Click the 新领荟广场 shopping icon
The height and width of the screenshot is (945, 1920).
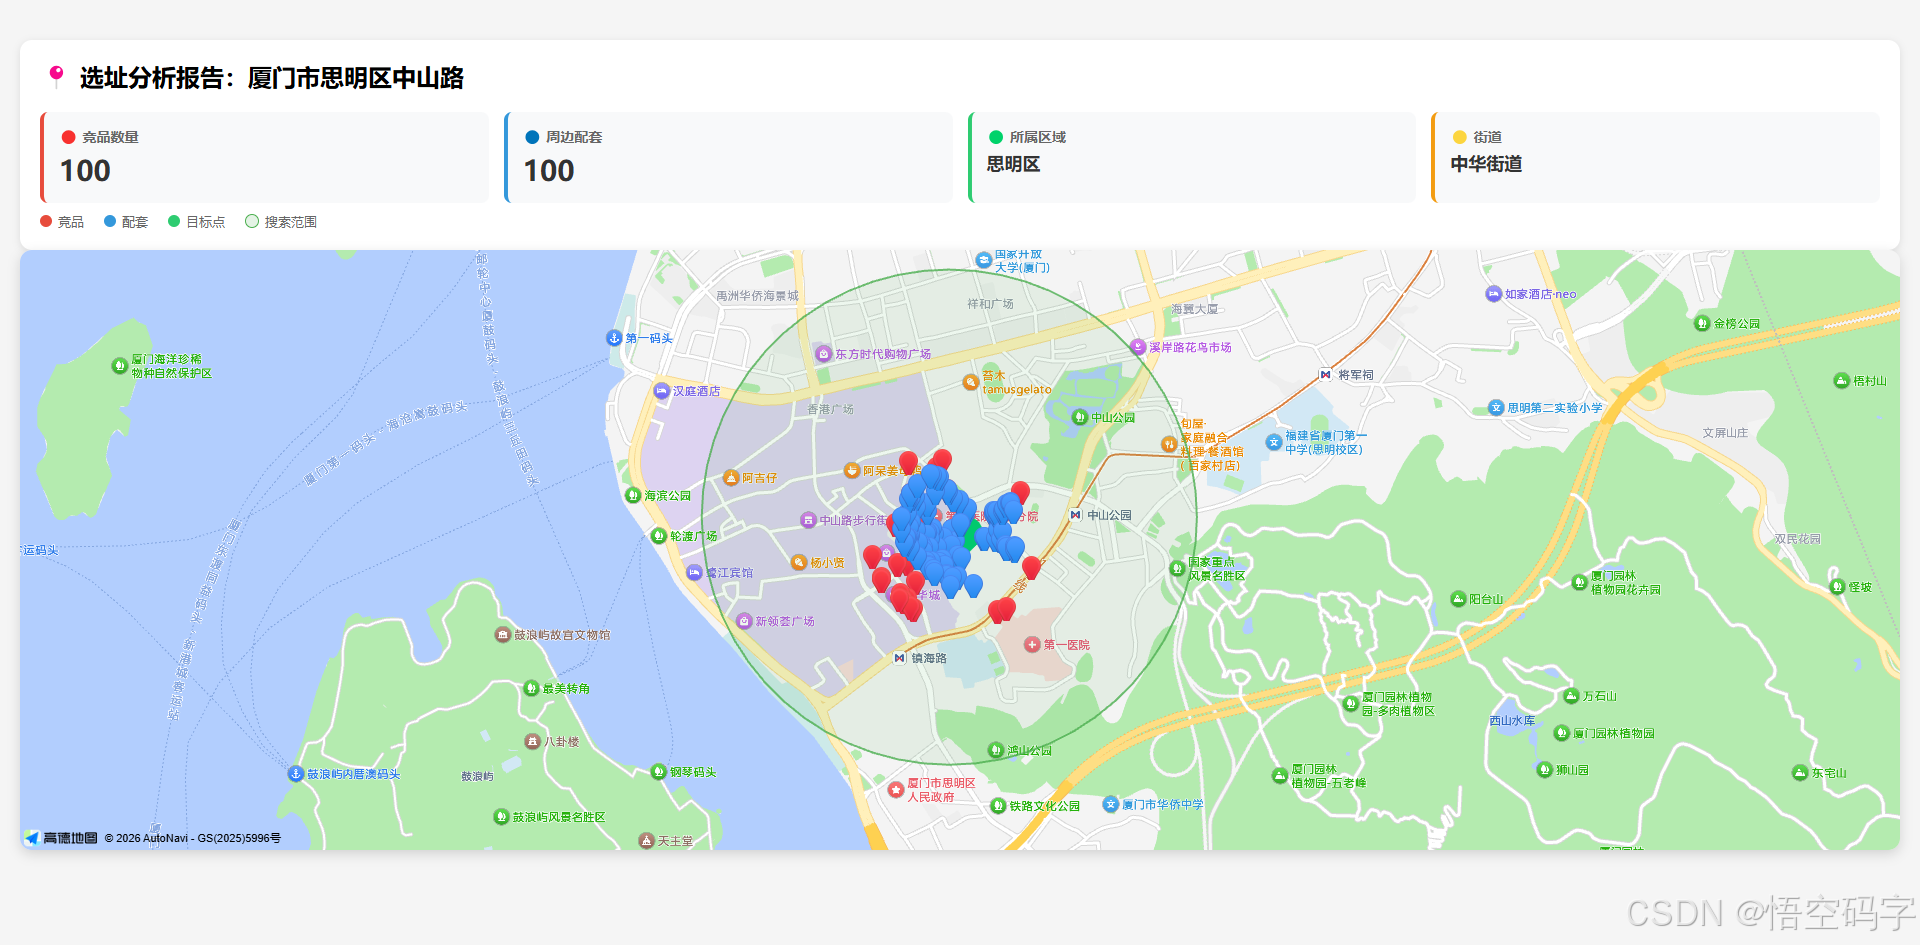point(744,621)
